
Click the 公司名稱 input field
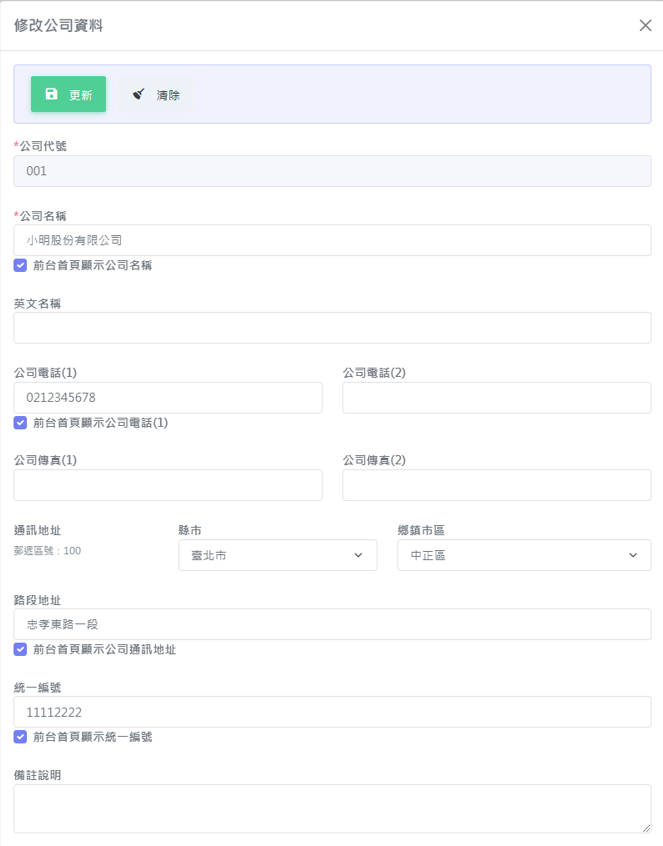[x=332, y=240]
